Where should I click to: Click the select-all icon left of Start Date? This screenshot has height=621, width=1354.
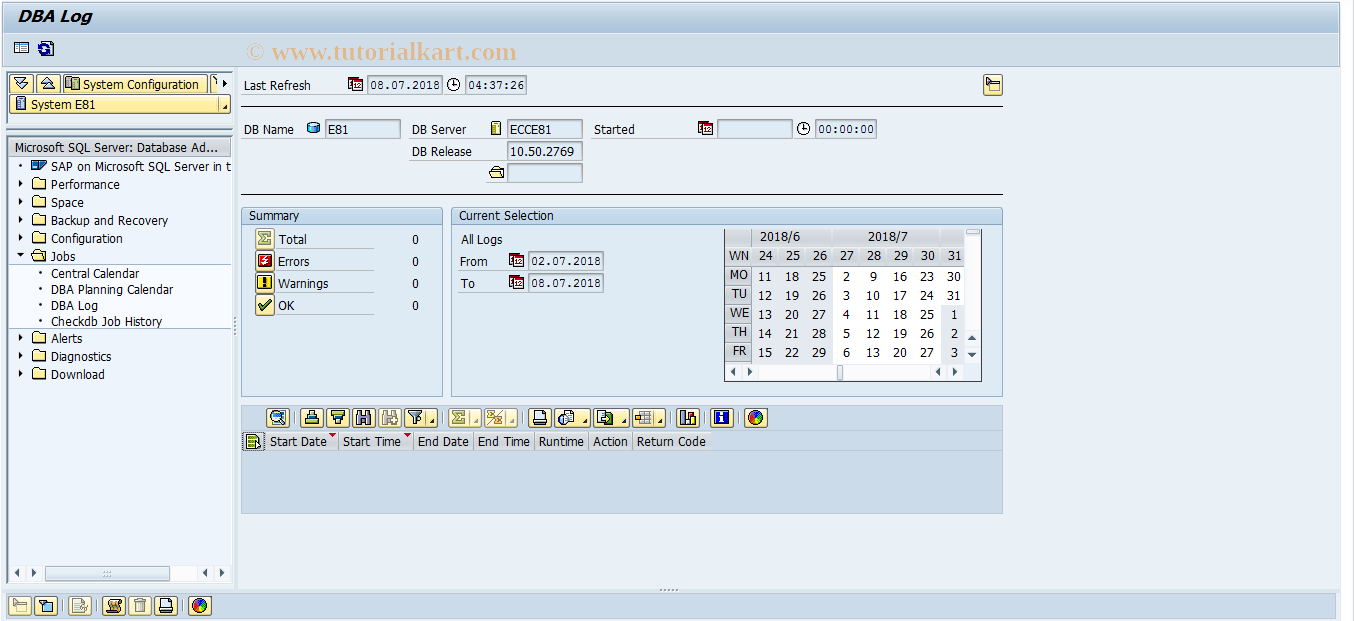click(253, 441)
